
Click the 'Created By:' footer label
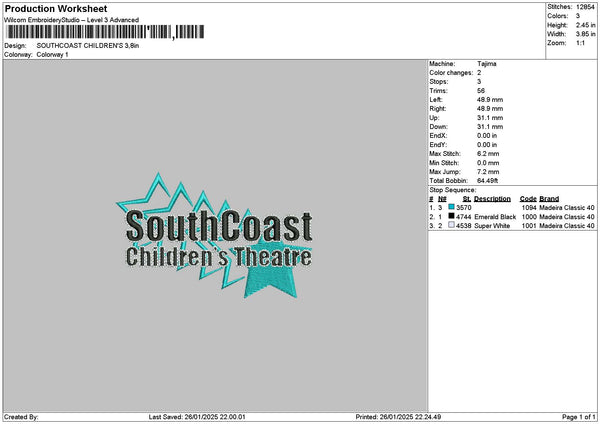[x=21, y=417]
